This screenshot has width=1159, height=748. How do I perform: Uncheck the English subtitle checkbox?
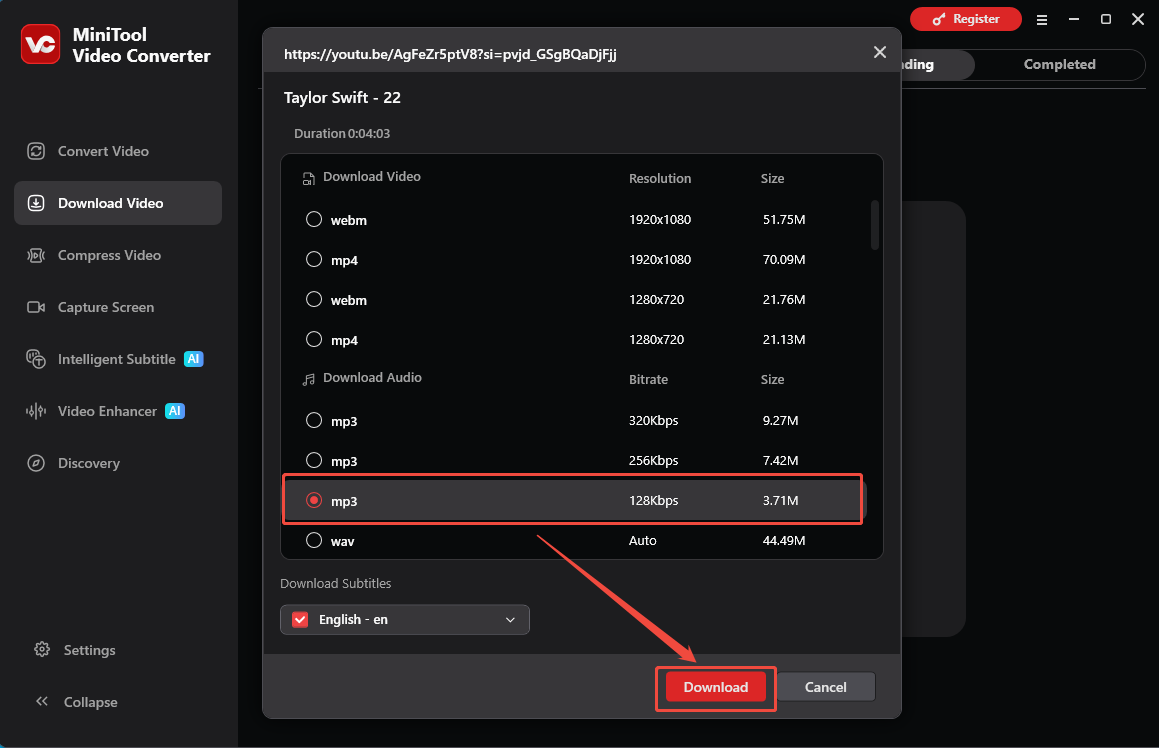[300, 619]
